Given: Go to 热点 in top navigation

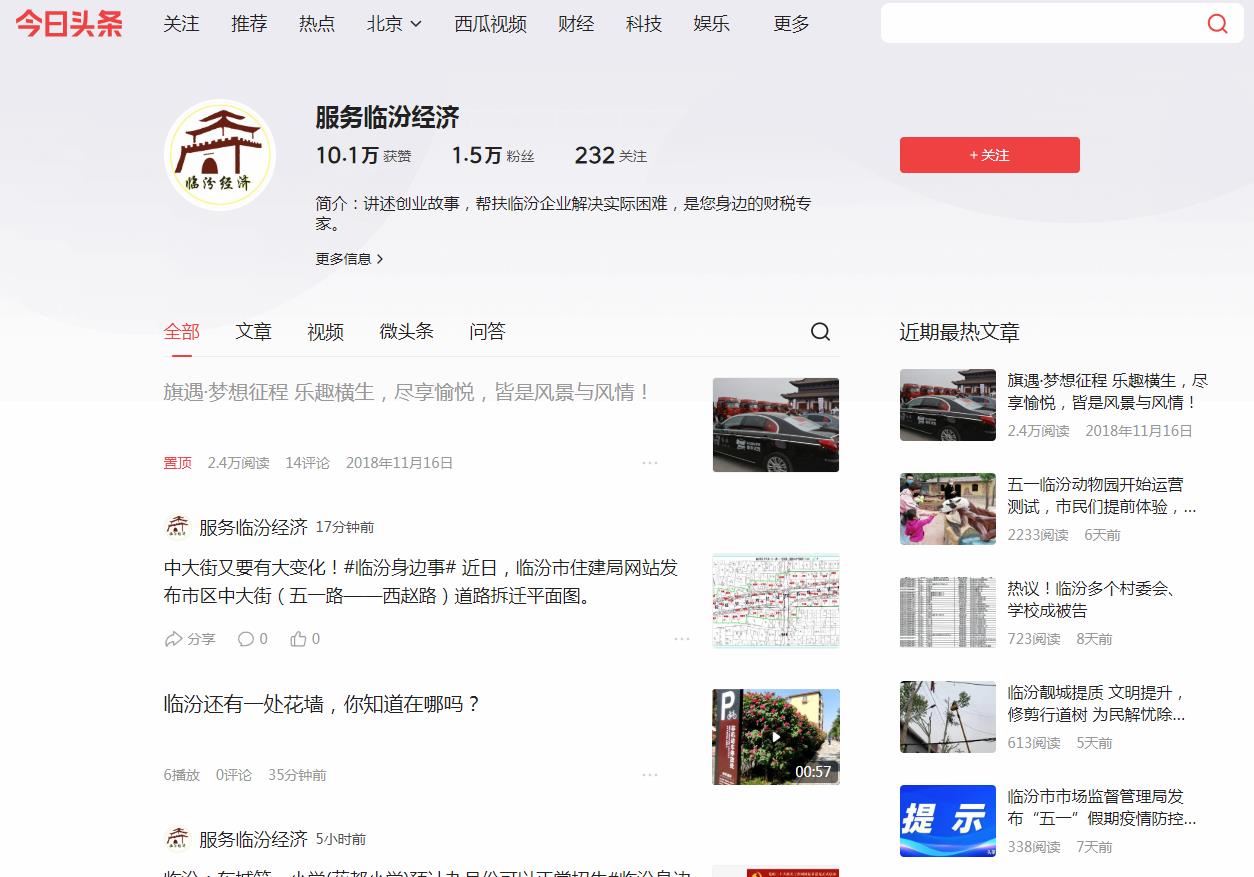Looking at the screenshot, I should click(317, 24).
